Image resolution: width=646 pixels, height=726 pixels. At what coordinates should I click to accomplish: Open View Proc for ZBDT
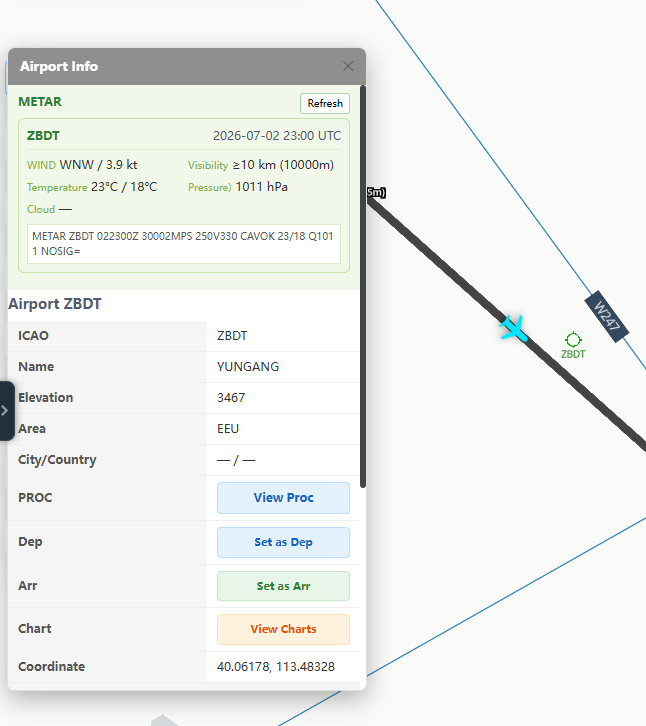coord(283,498)
